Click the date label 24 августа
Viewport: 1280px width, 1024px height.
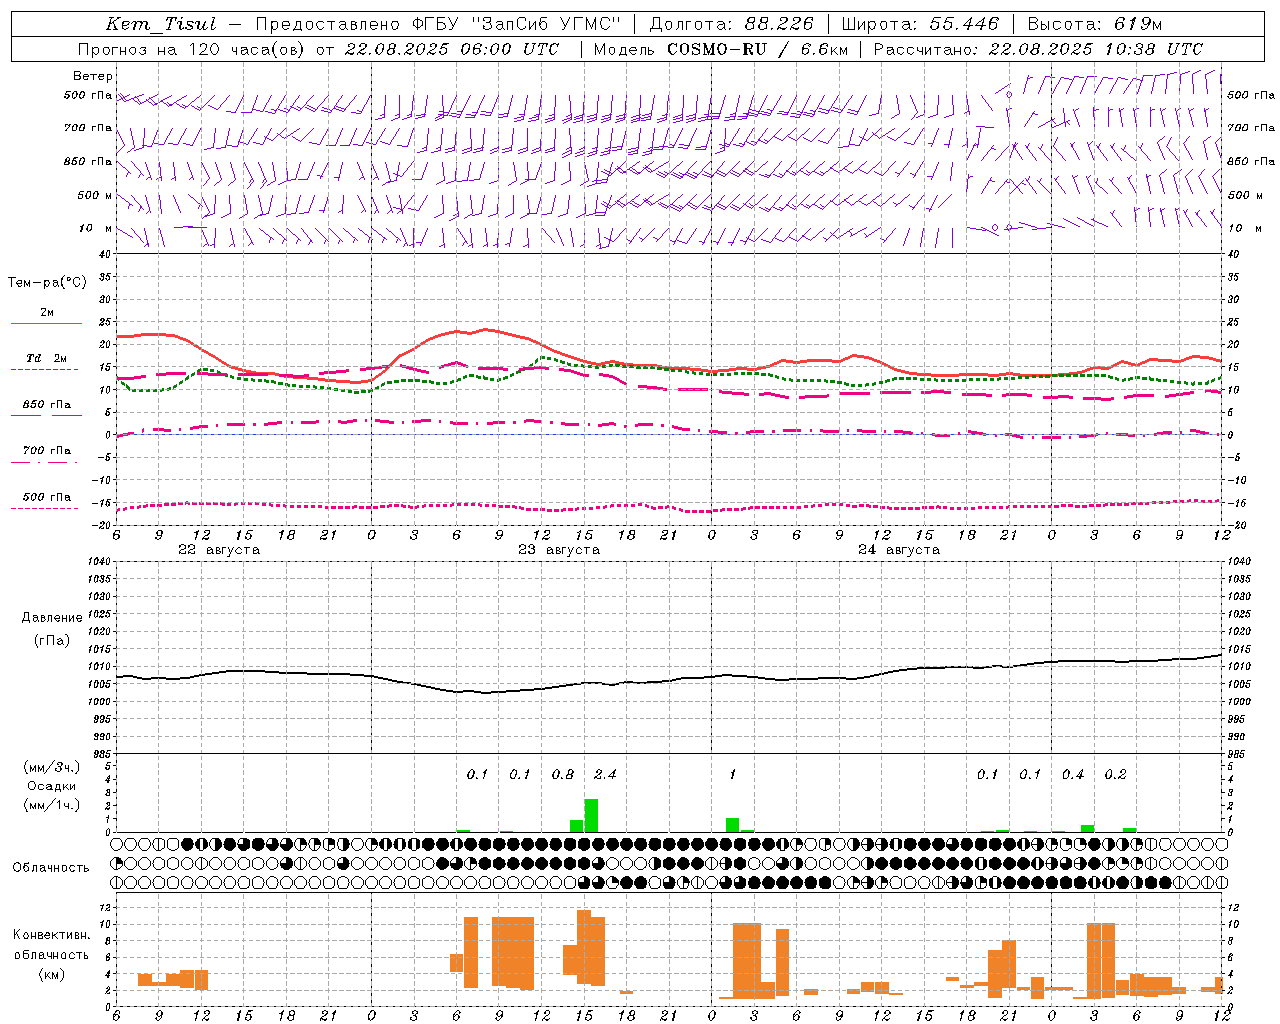pyautogui.click(x=899, y=550)
